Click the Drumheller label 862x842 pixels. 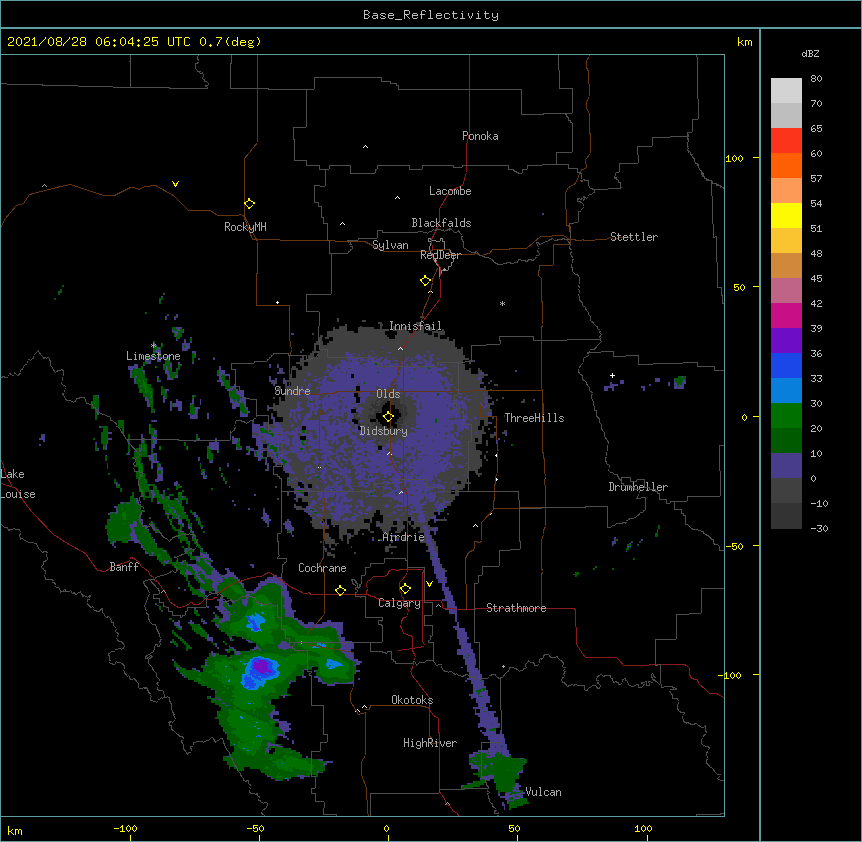[x=638, y=487]
